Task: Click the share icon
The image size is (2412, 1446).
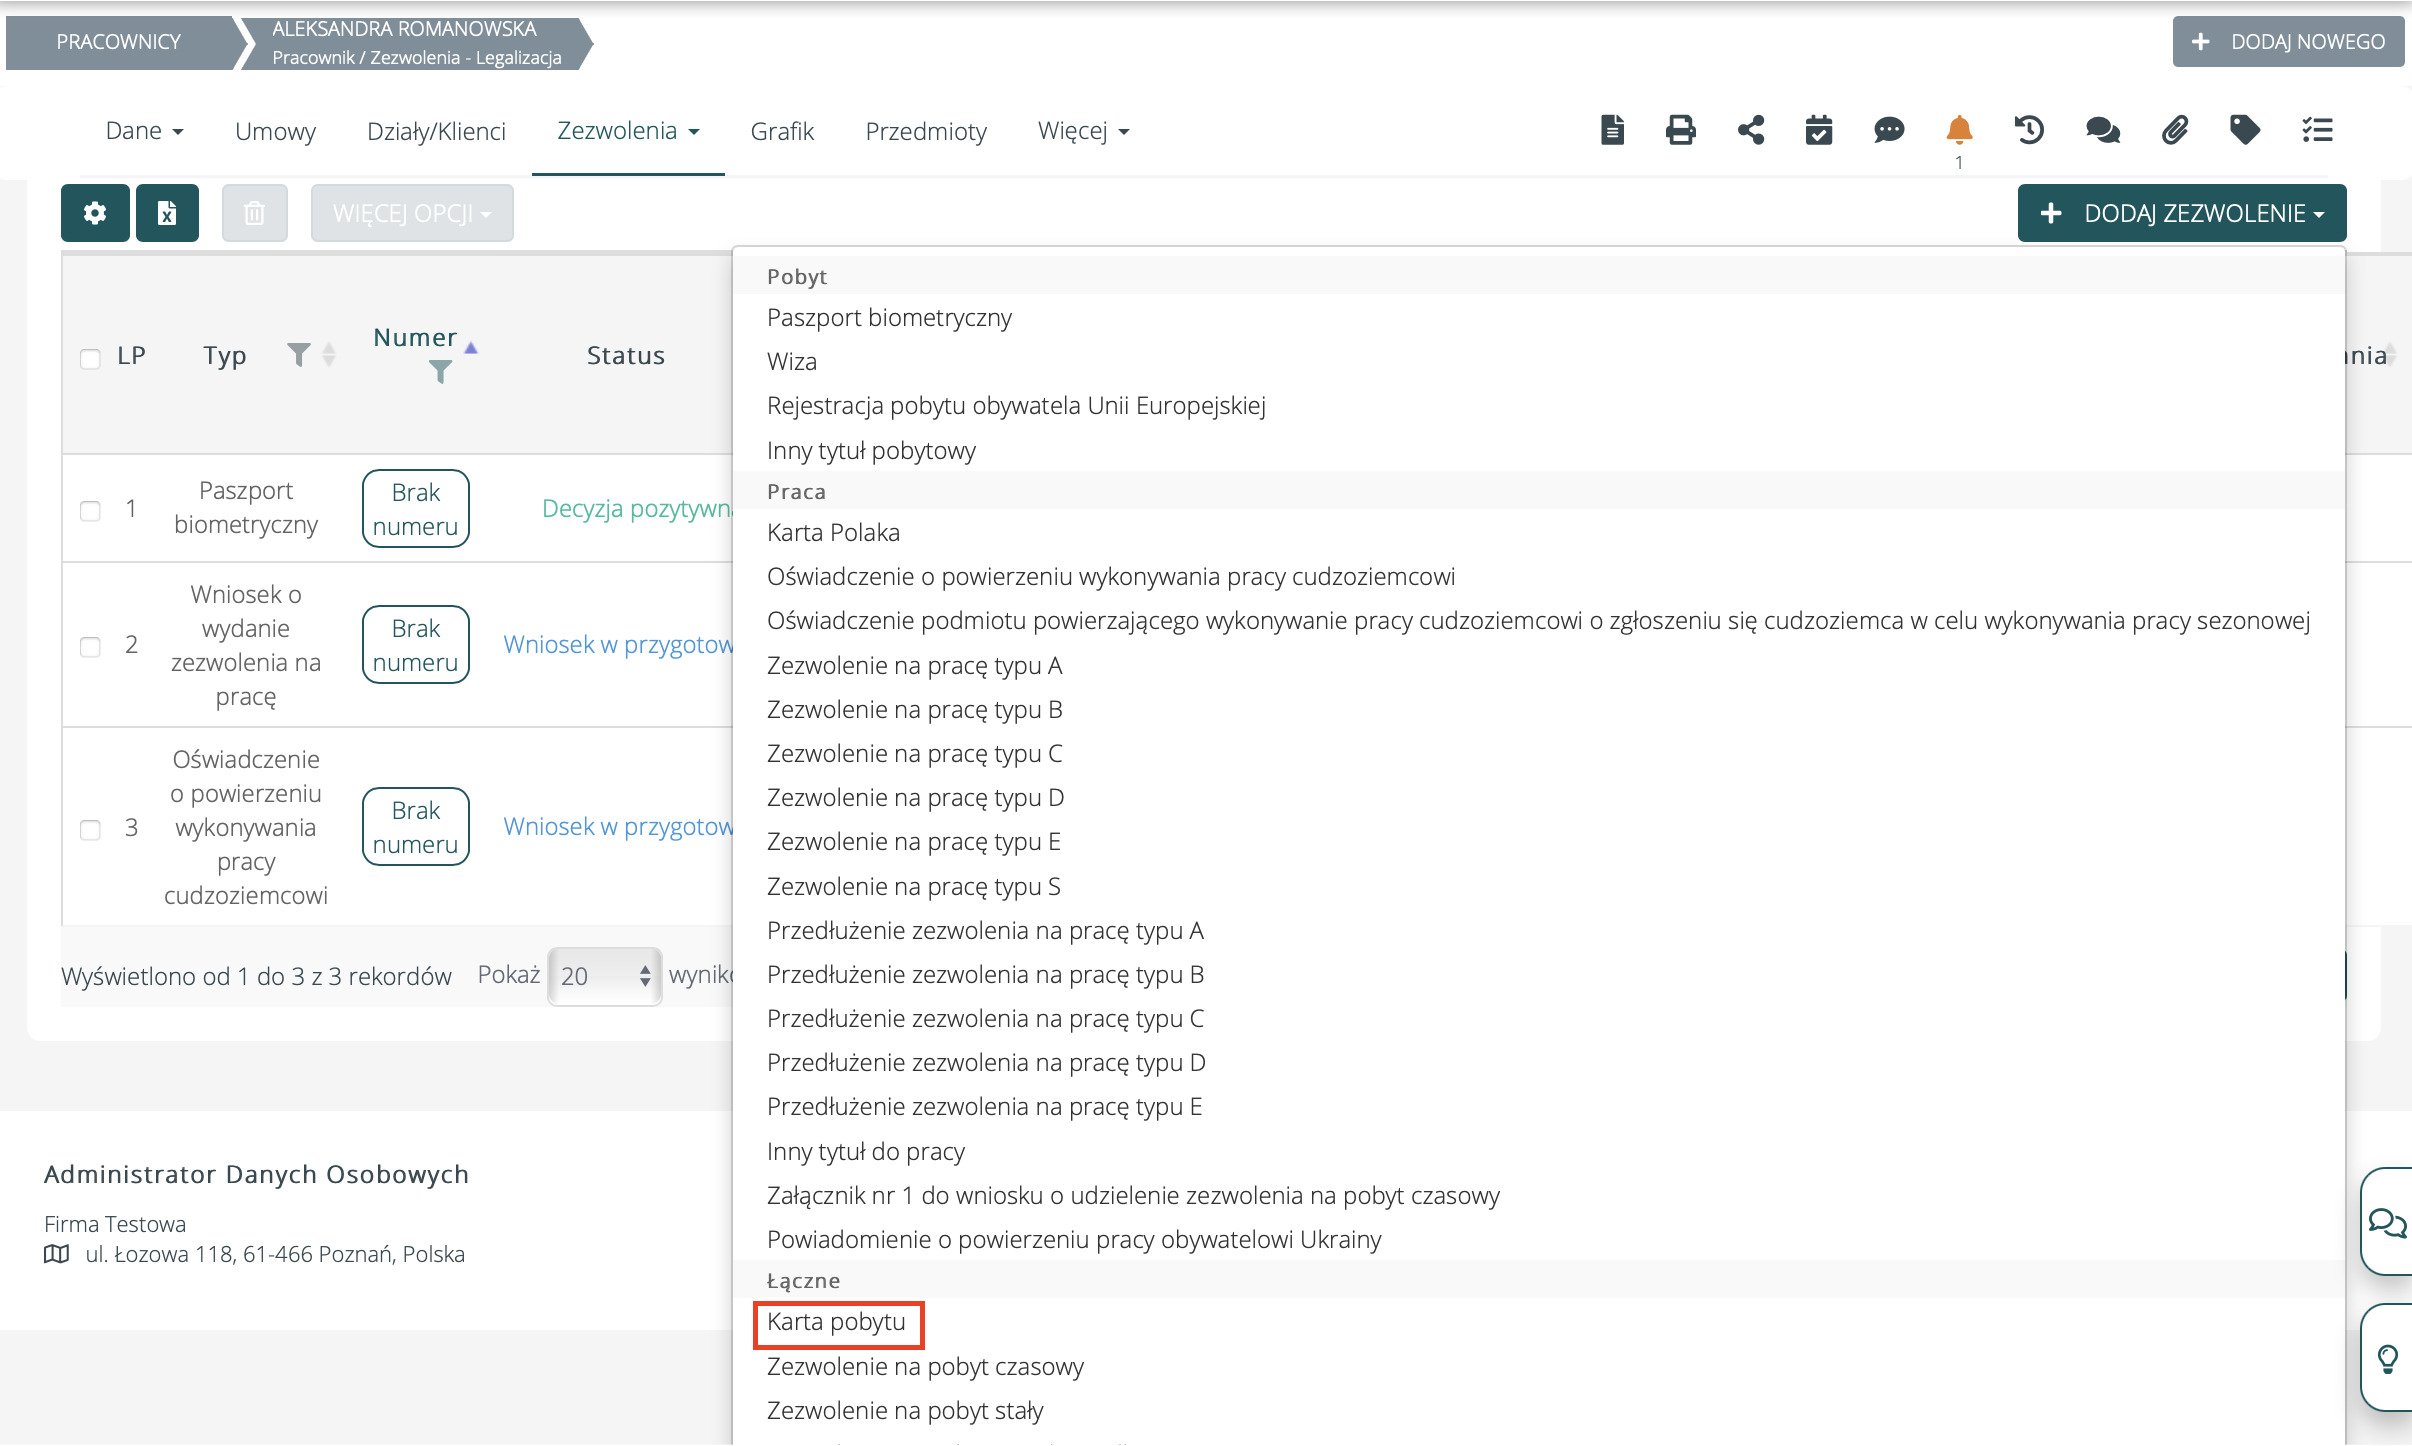Action: coord(1750,130)
